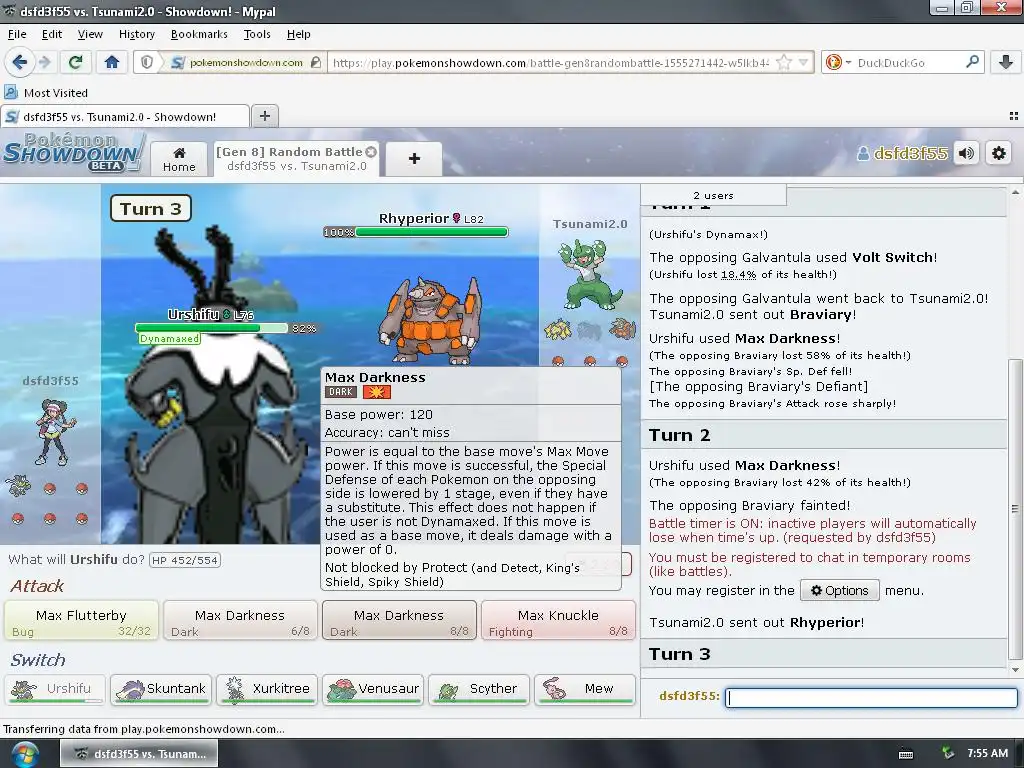Click the Windows Start orb
Image resolution: width=1024 pixels, height=768 pixels.
click(x=24, y=754)
